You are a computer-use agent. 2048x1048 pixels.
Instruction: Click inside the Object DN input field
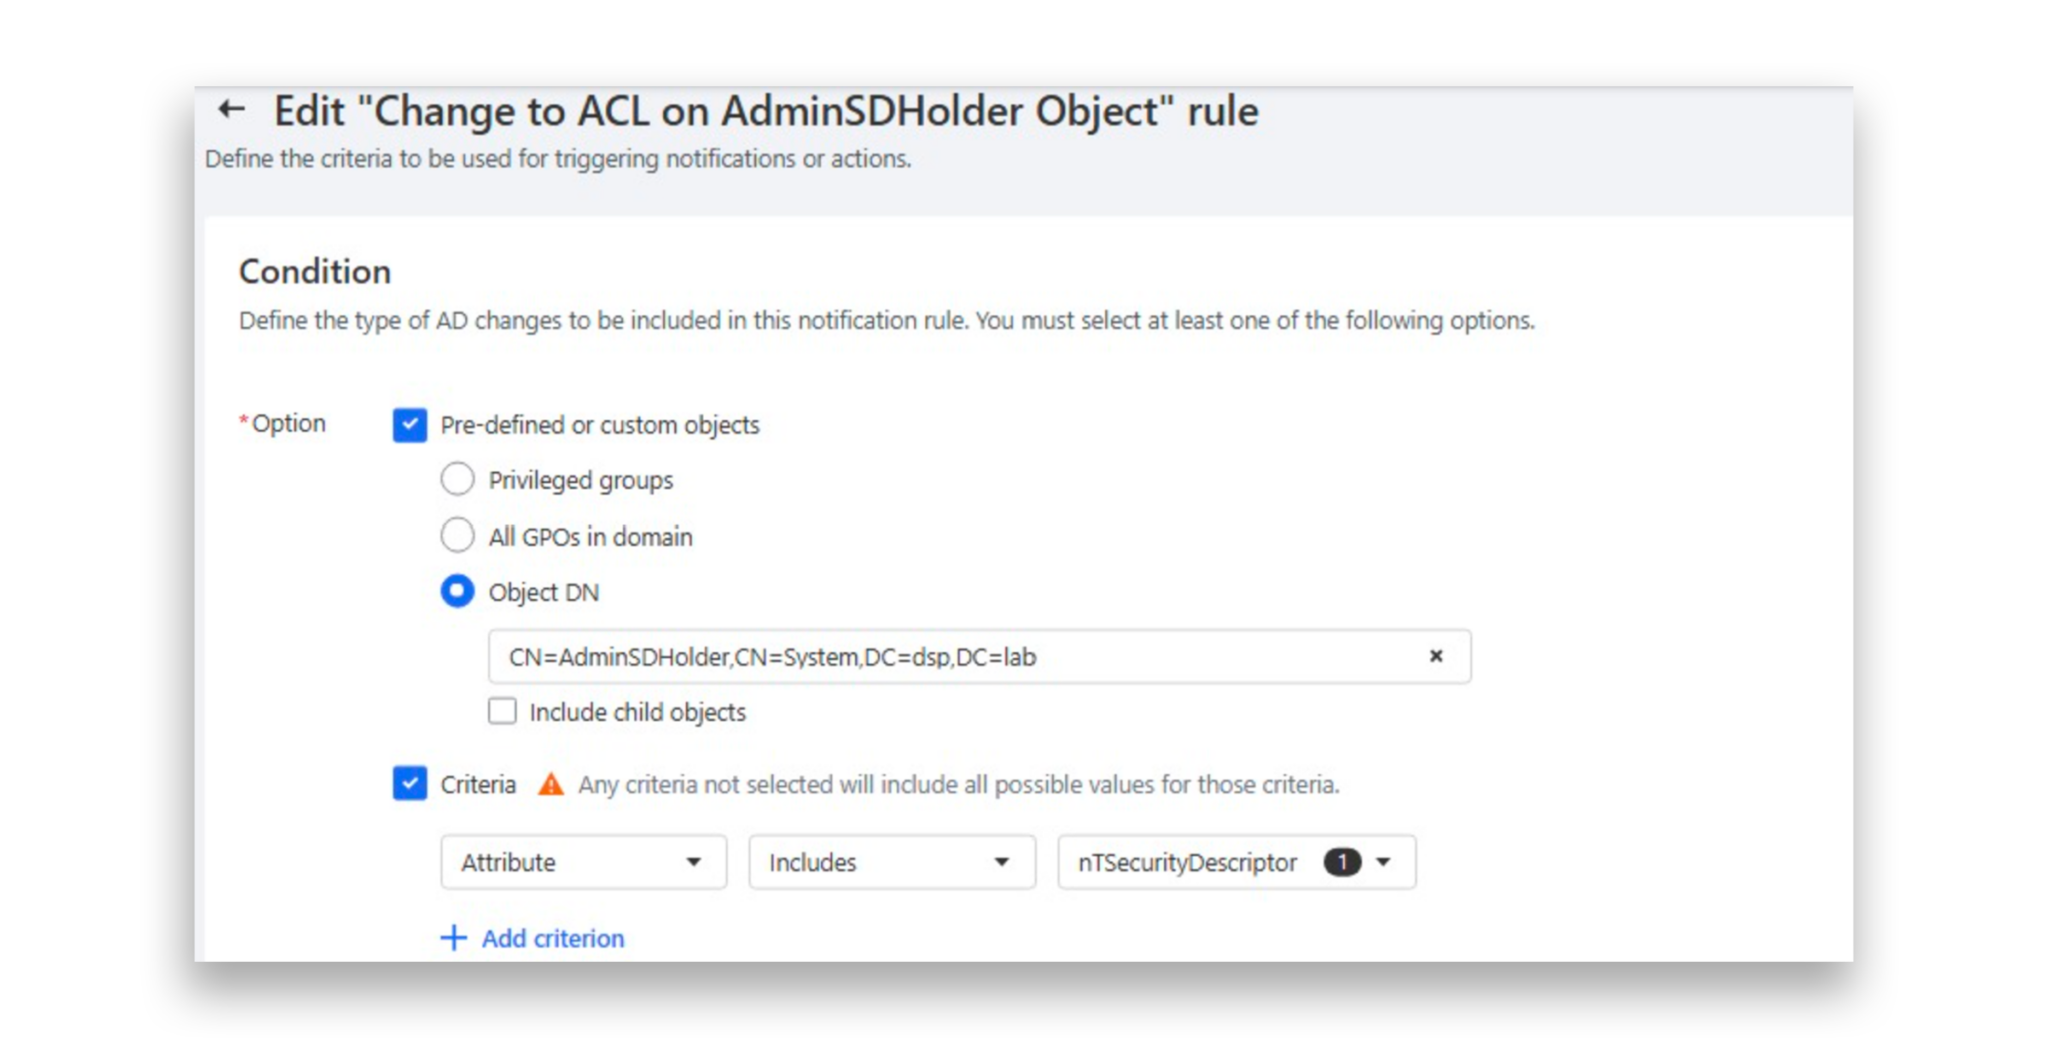(900, 657)
